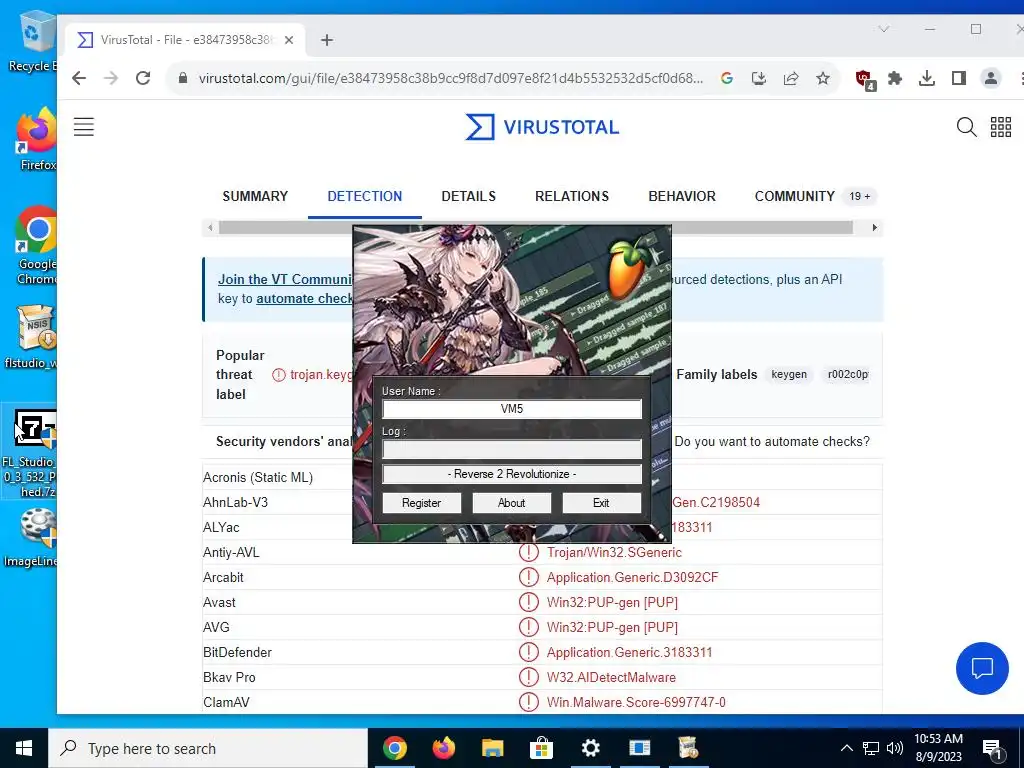Click the VirusTotal logo
Viewport: 1024px width, 768px height.
pyautogui.click(x=542, y=127)
